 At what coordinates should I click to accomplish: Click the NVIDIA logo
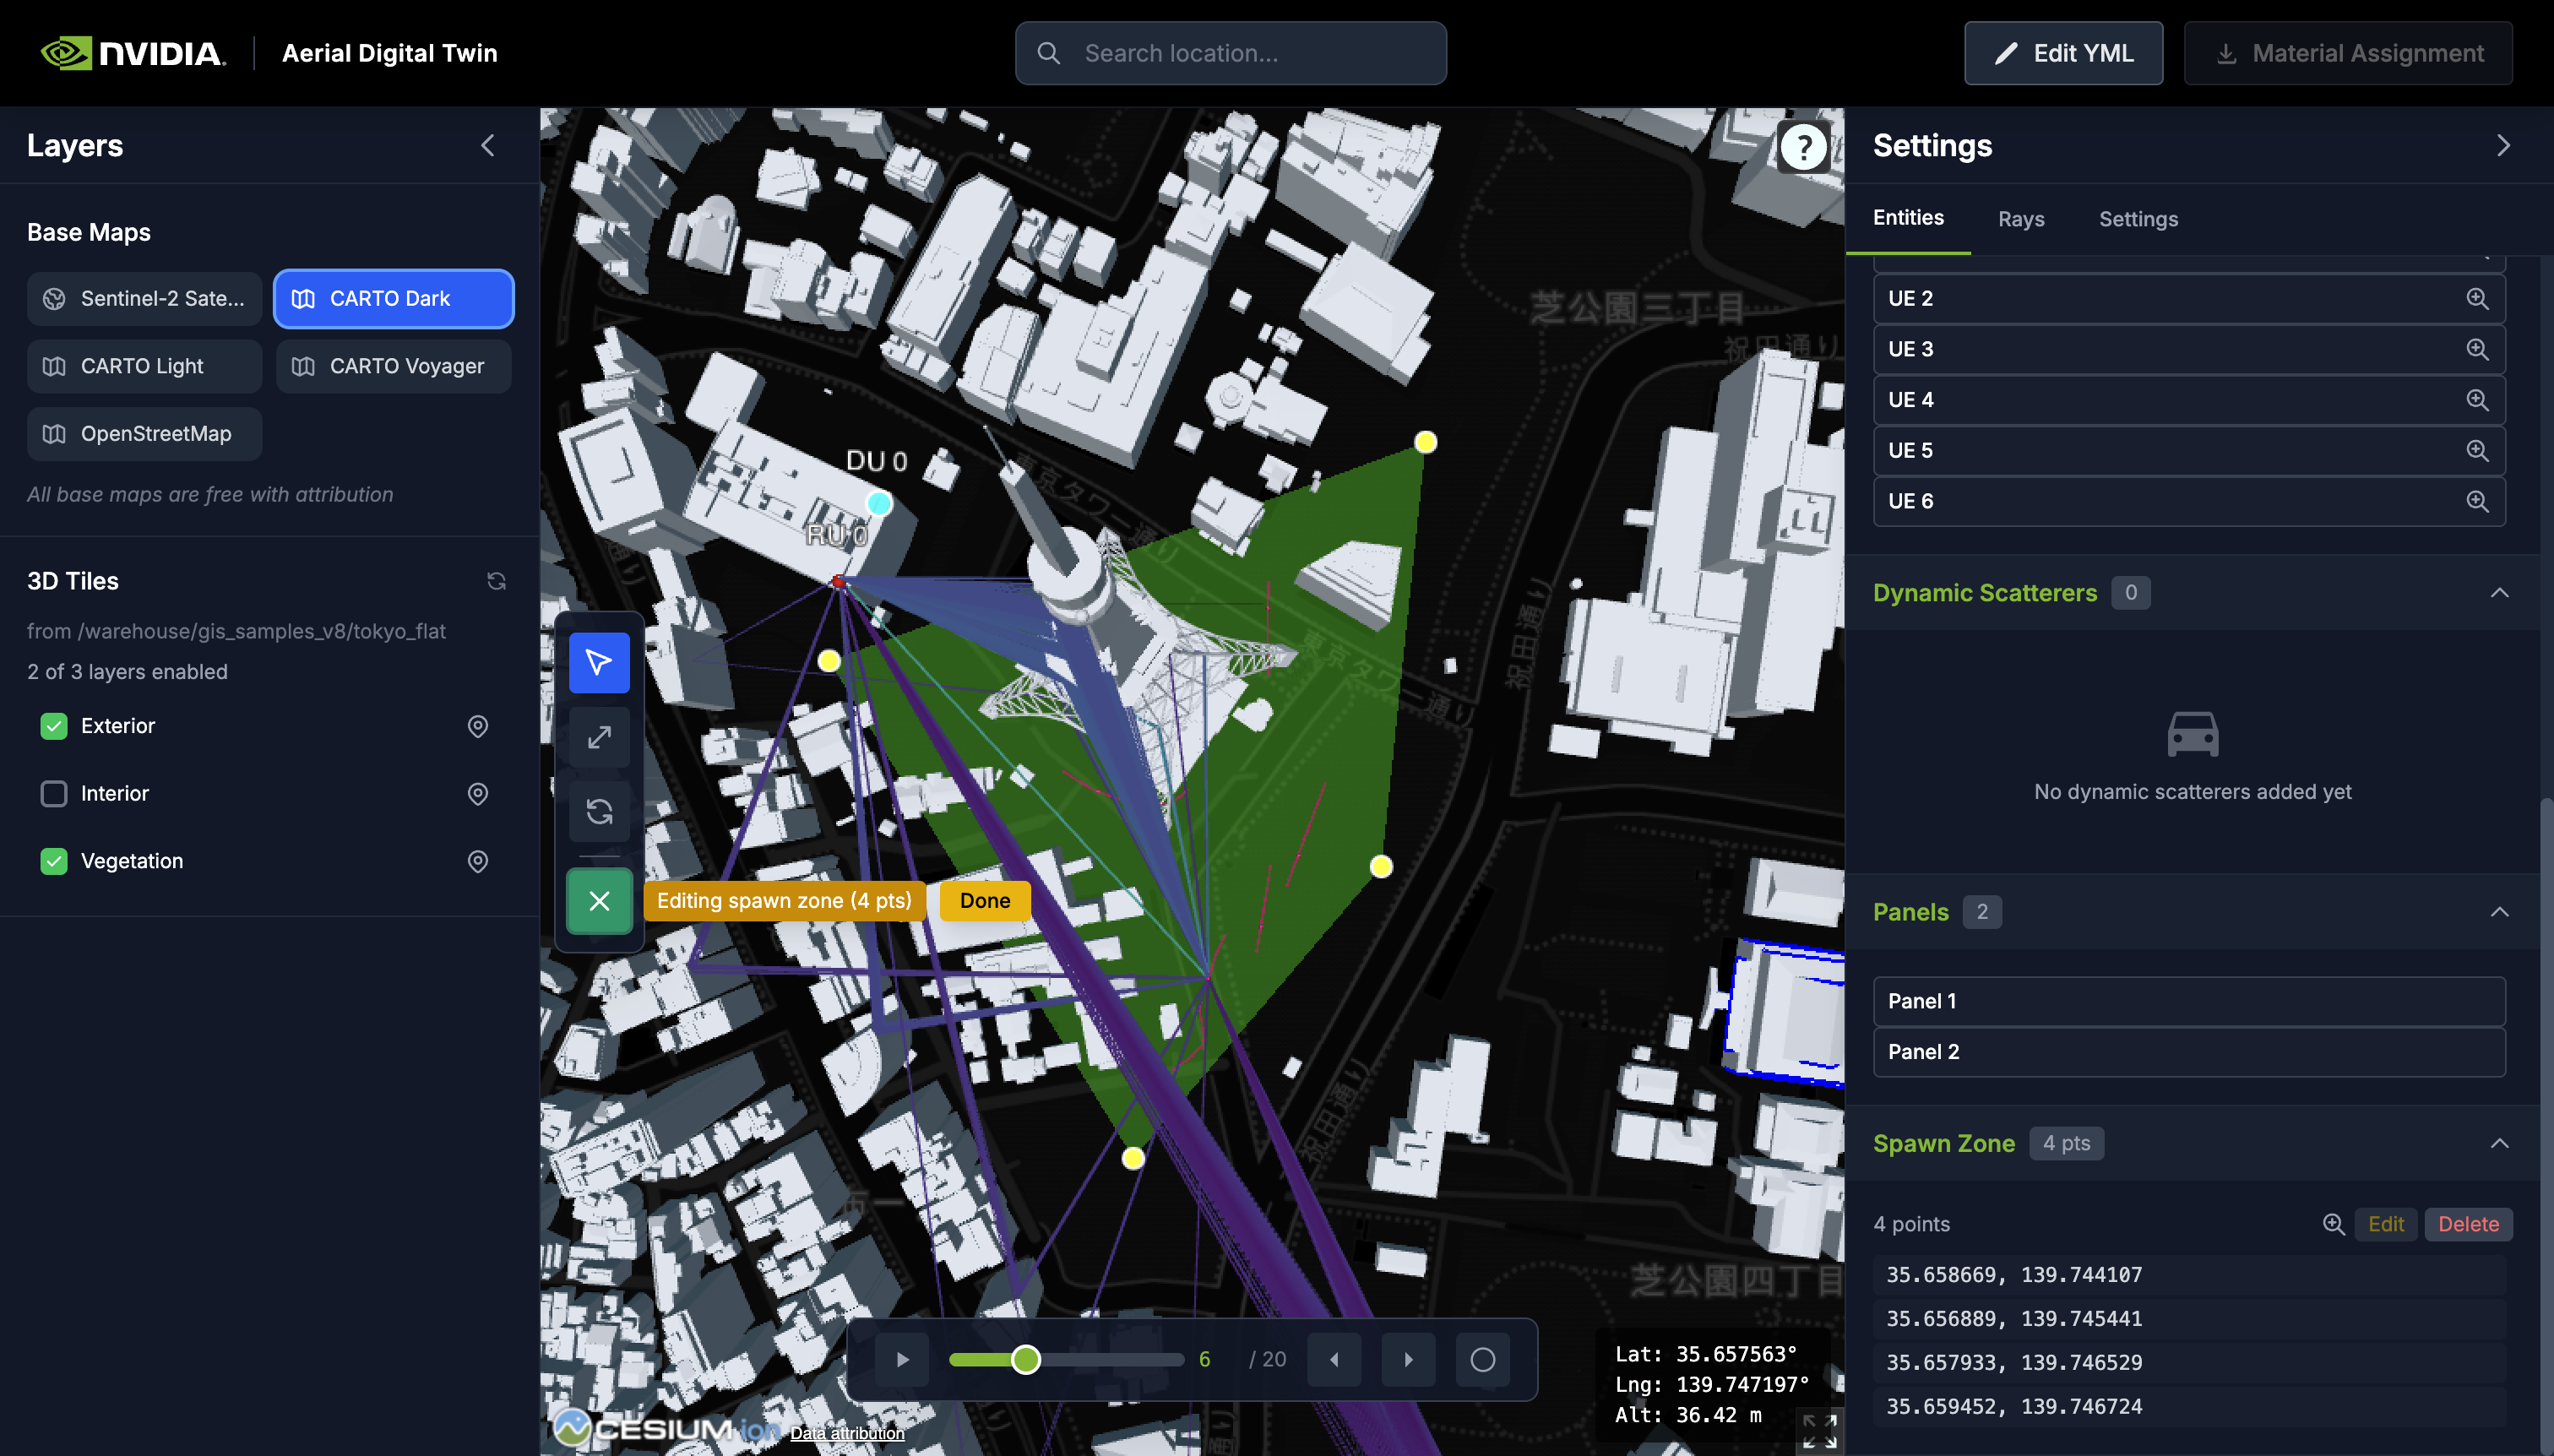tap(133, 53)
